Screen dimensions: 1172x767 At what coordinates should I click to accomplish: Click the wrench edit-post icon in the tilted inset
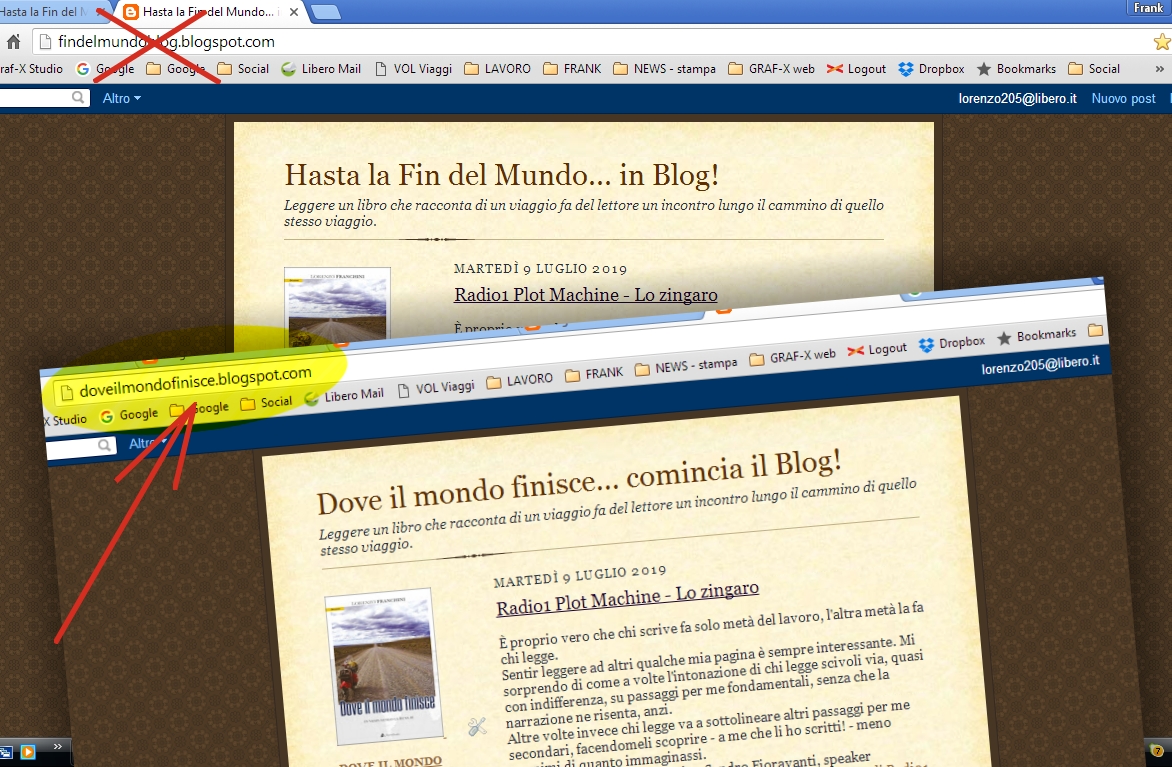pyautogui.click(x=477, y=726)
